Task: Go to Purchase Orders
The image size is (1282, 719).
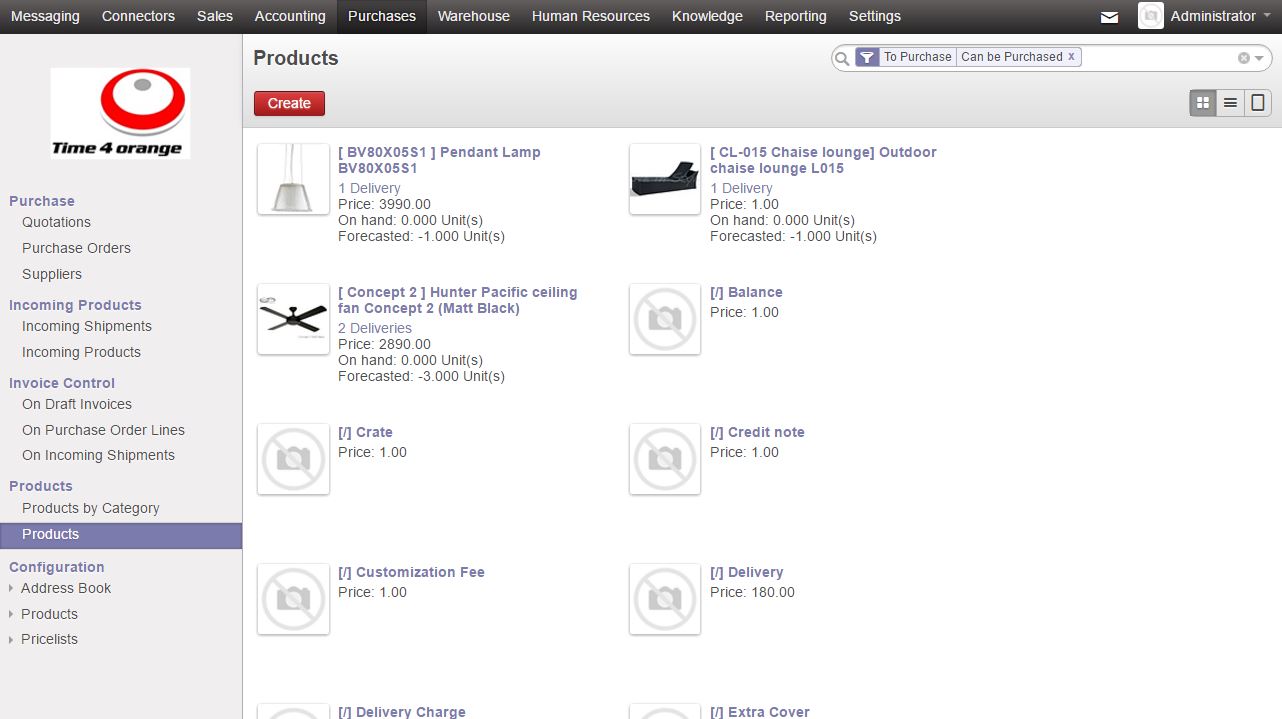Action: coord(76,248)
